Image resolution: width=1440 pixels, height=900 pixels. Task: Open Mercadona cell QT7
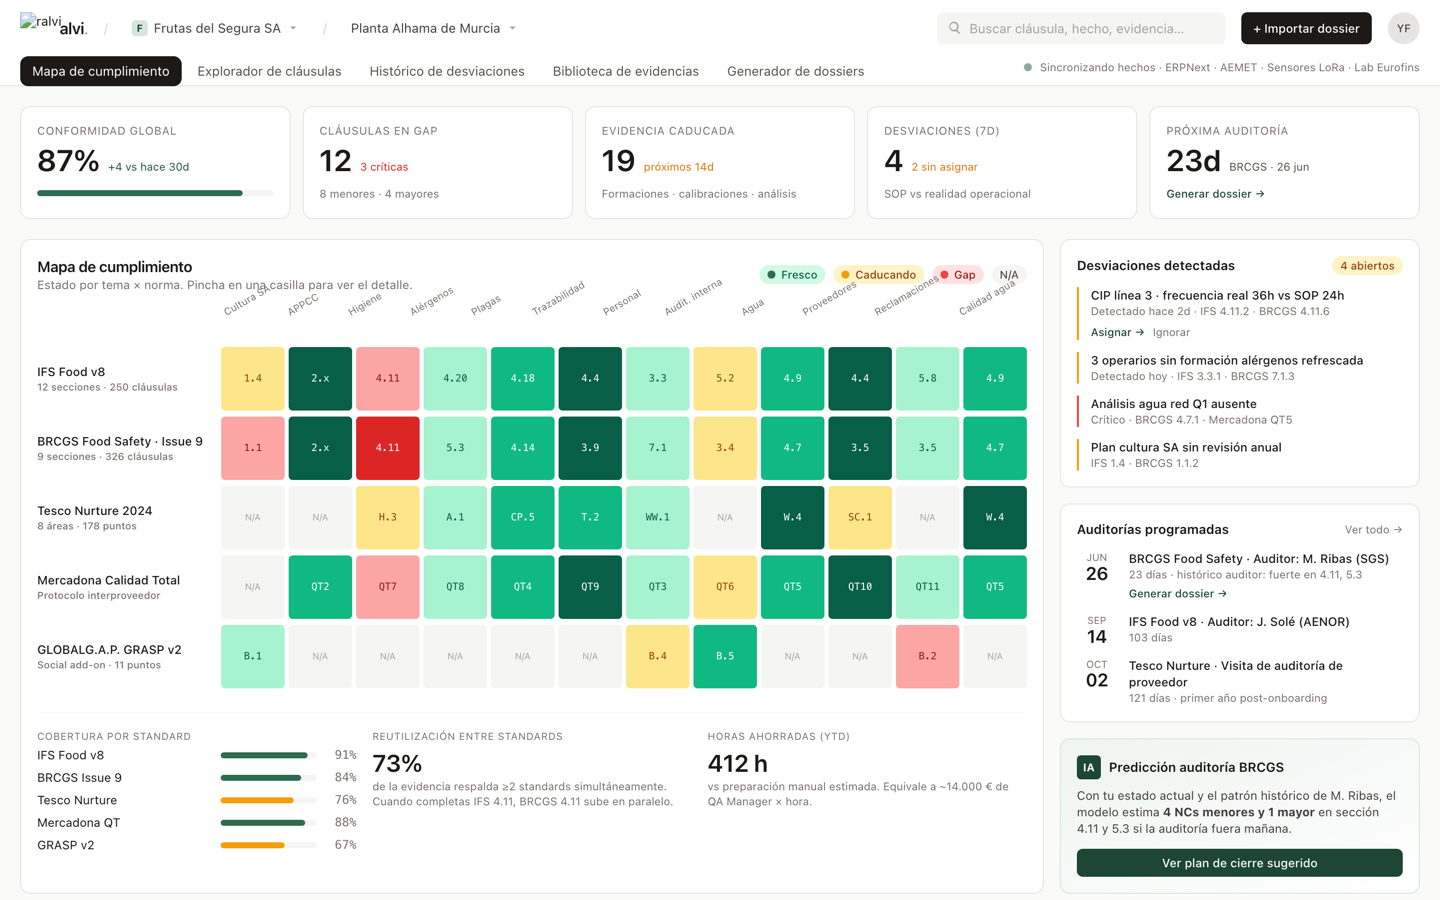[x=388, y=587]
